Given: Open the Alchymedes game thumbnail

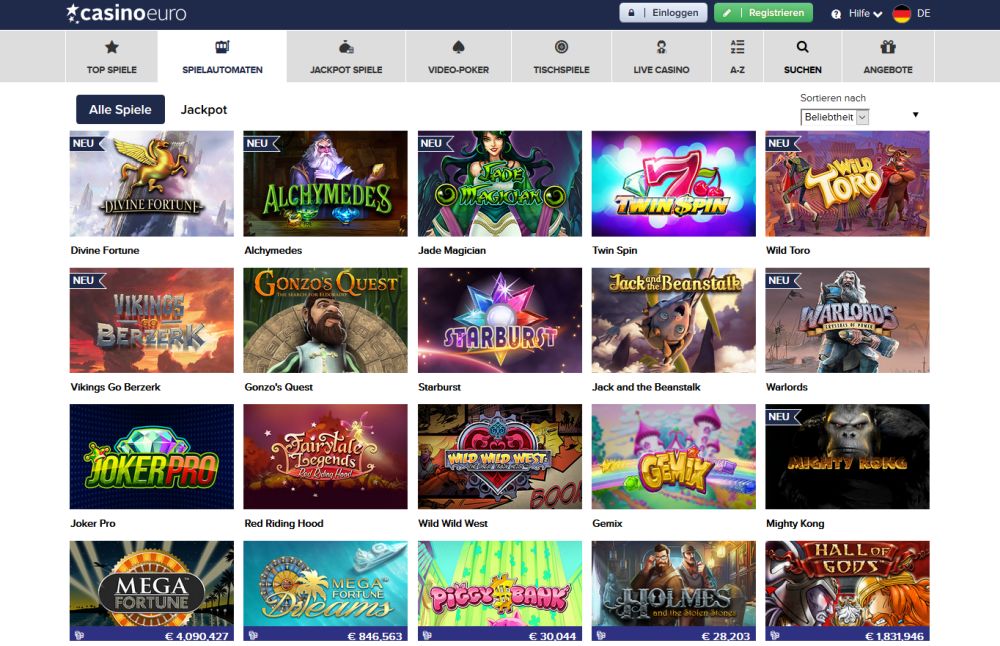Looking at the screenshot, I should (x=325, y=184).
